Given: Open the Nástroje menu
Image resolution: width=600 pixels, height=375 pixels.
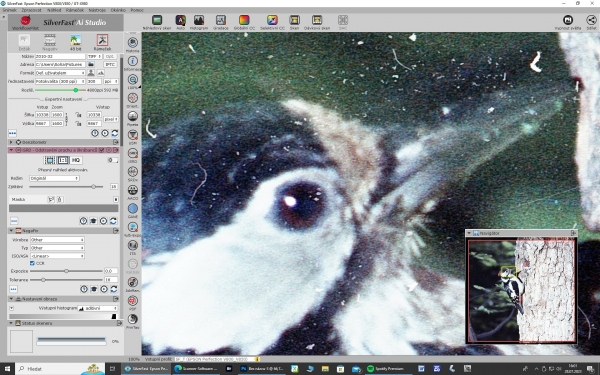Looking at the screenshot, I should [97, 10].
